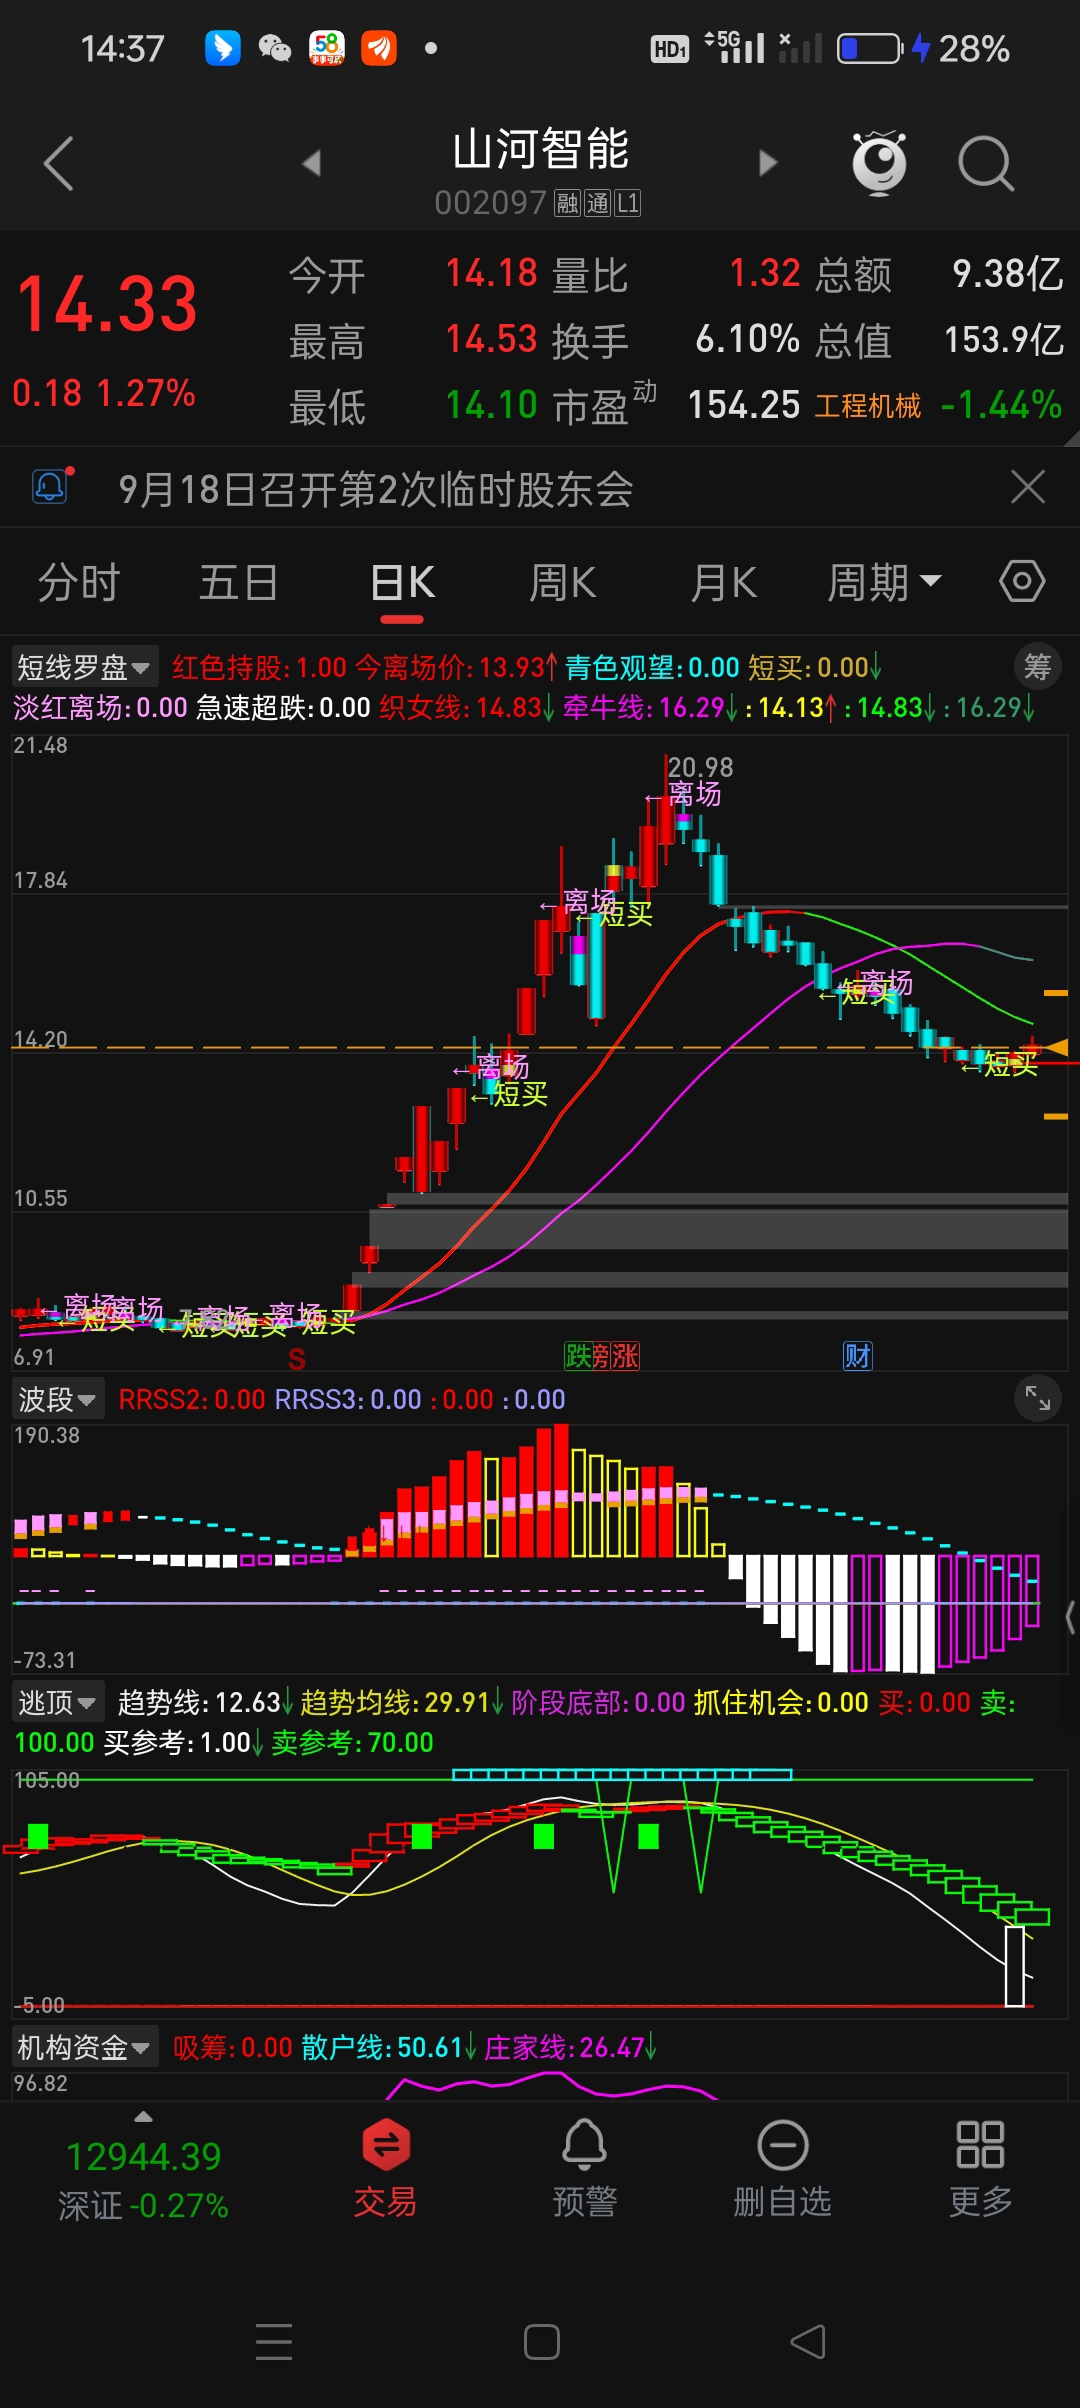This screenshot has width=1080, height=2408.
Task: Open the 交易 trade icon
Action: point(385,2167)
